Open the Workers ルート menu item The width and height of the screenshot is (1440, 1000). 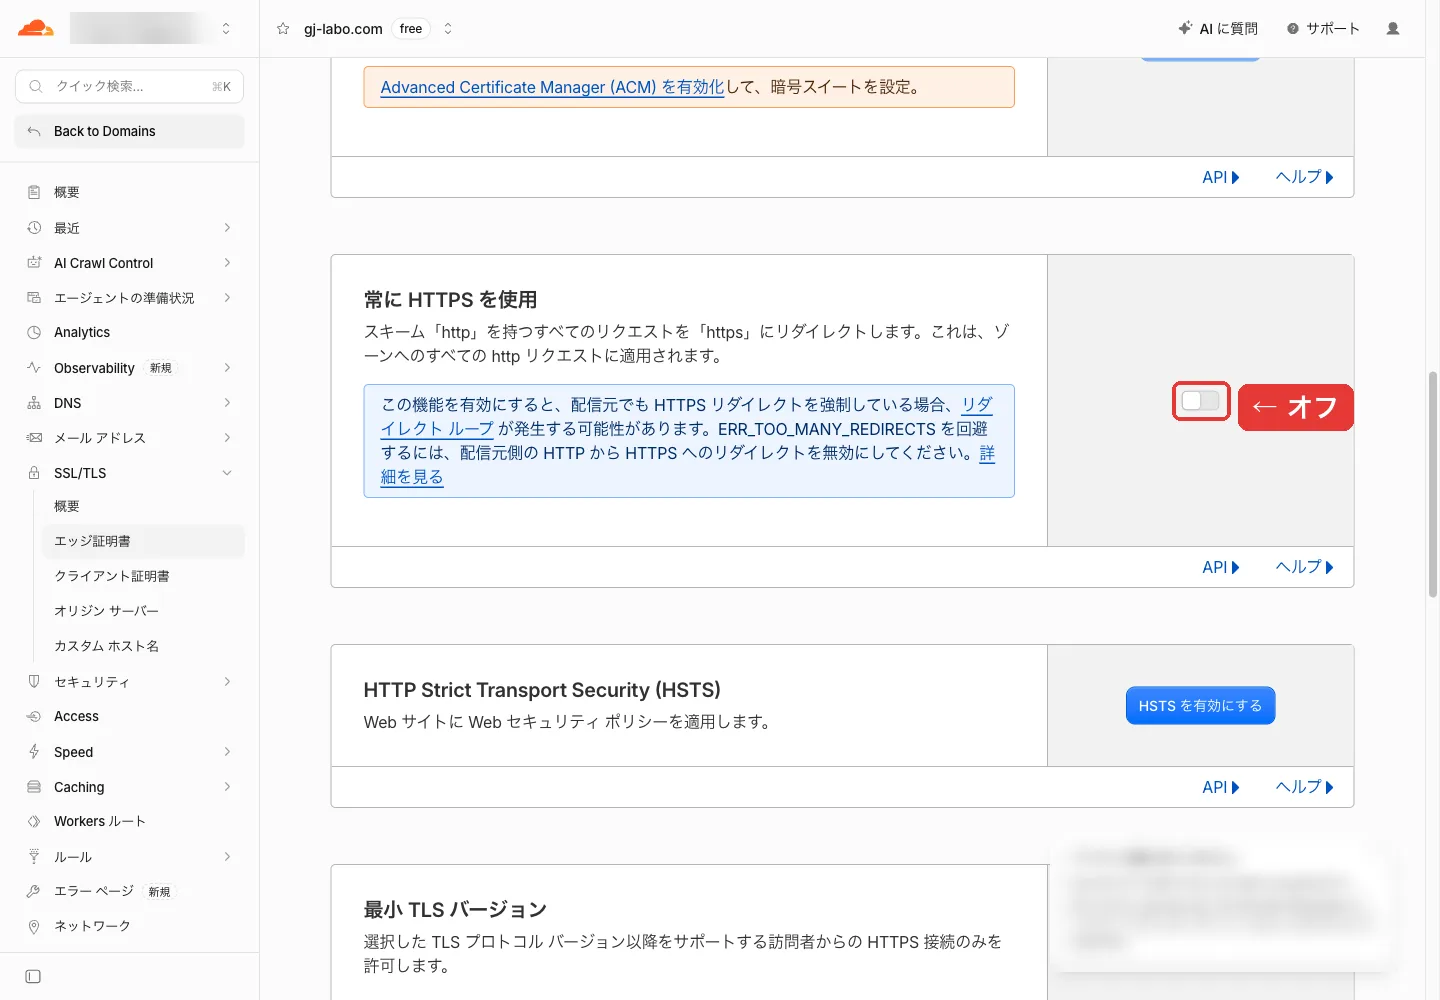(x=129, y=821)
